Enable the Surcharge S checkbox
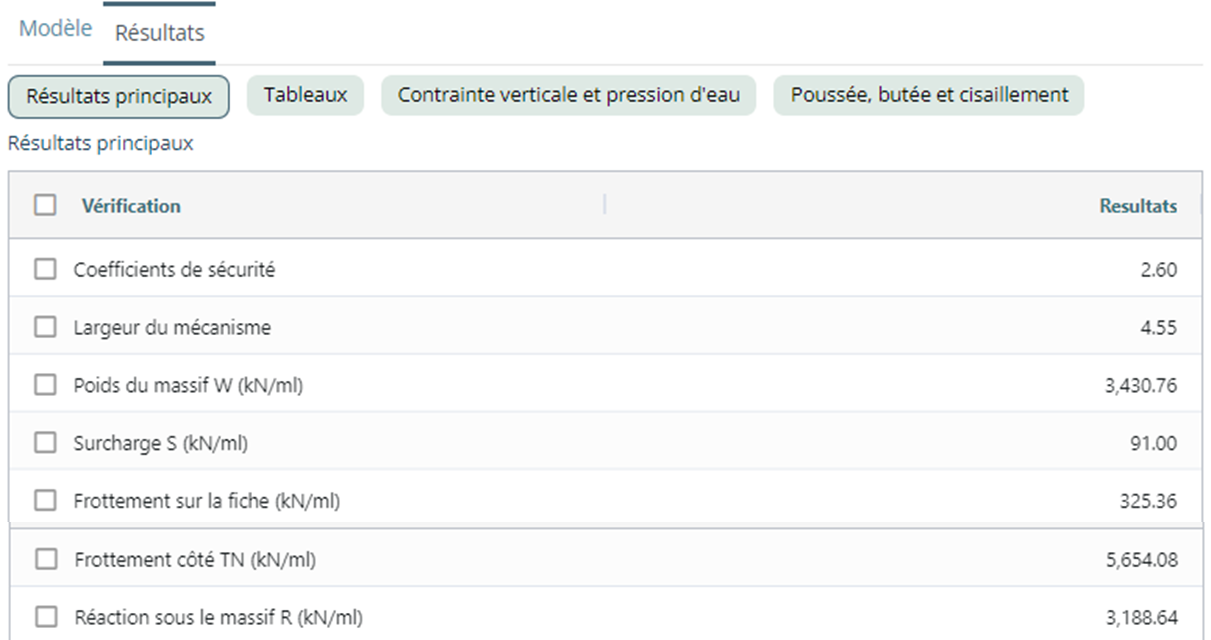Screen dimensions: 1211x640 (45, 443)
